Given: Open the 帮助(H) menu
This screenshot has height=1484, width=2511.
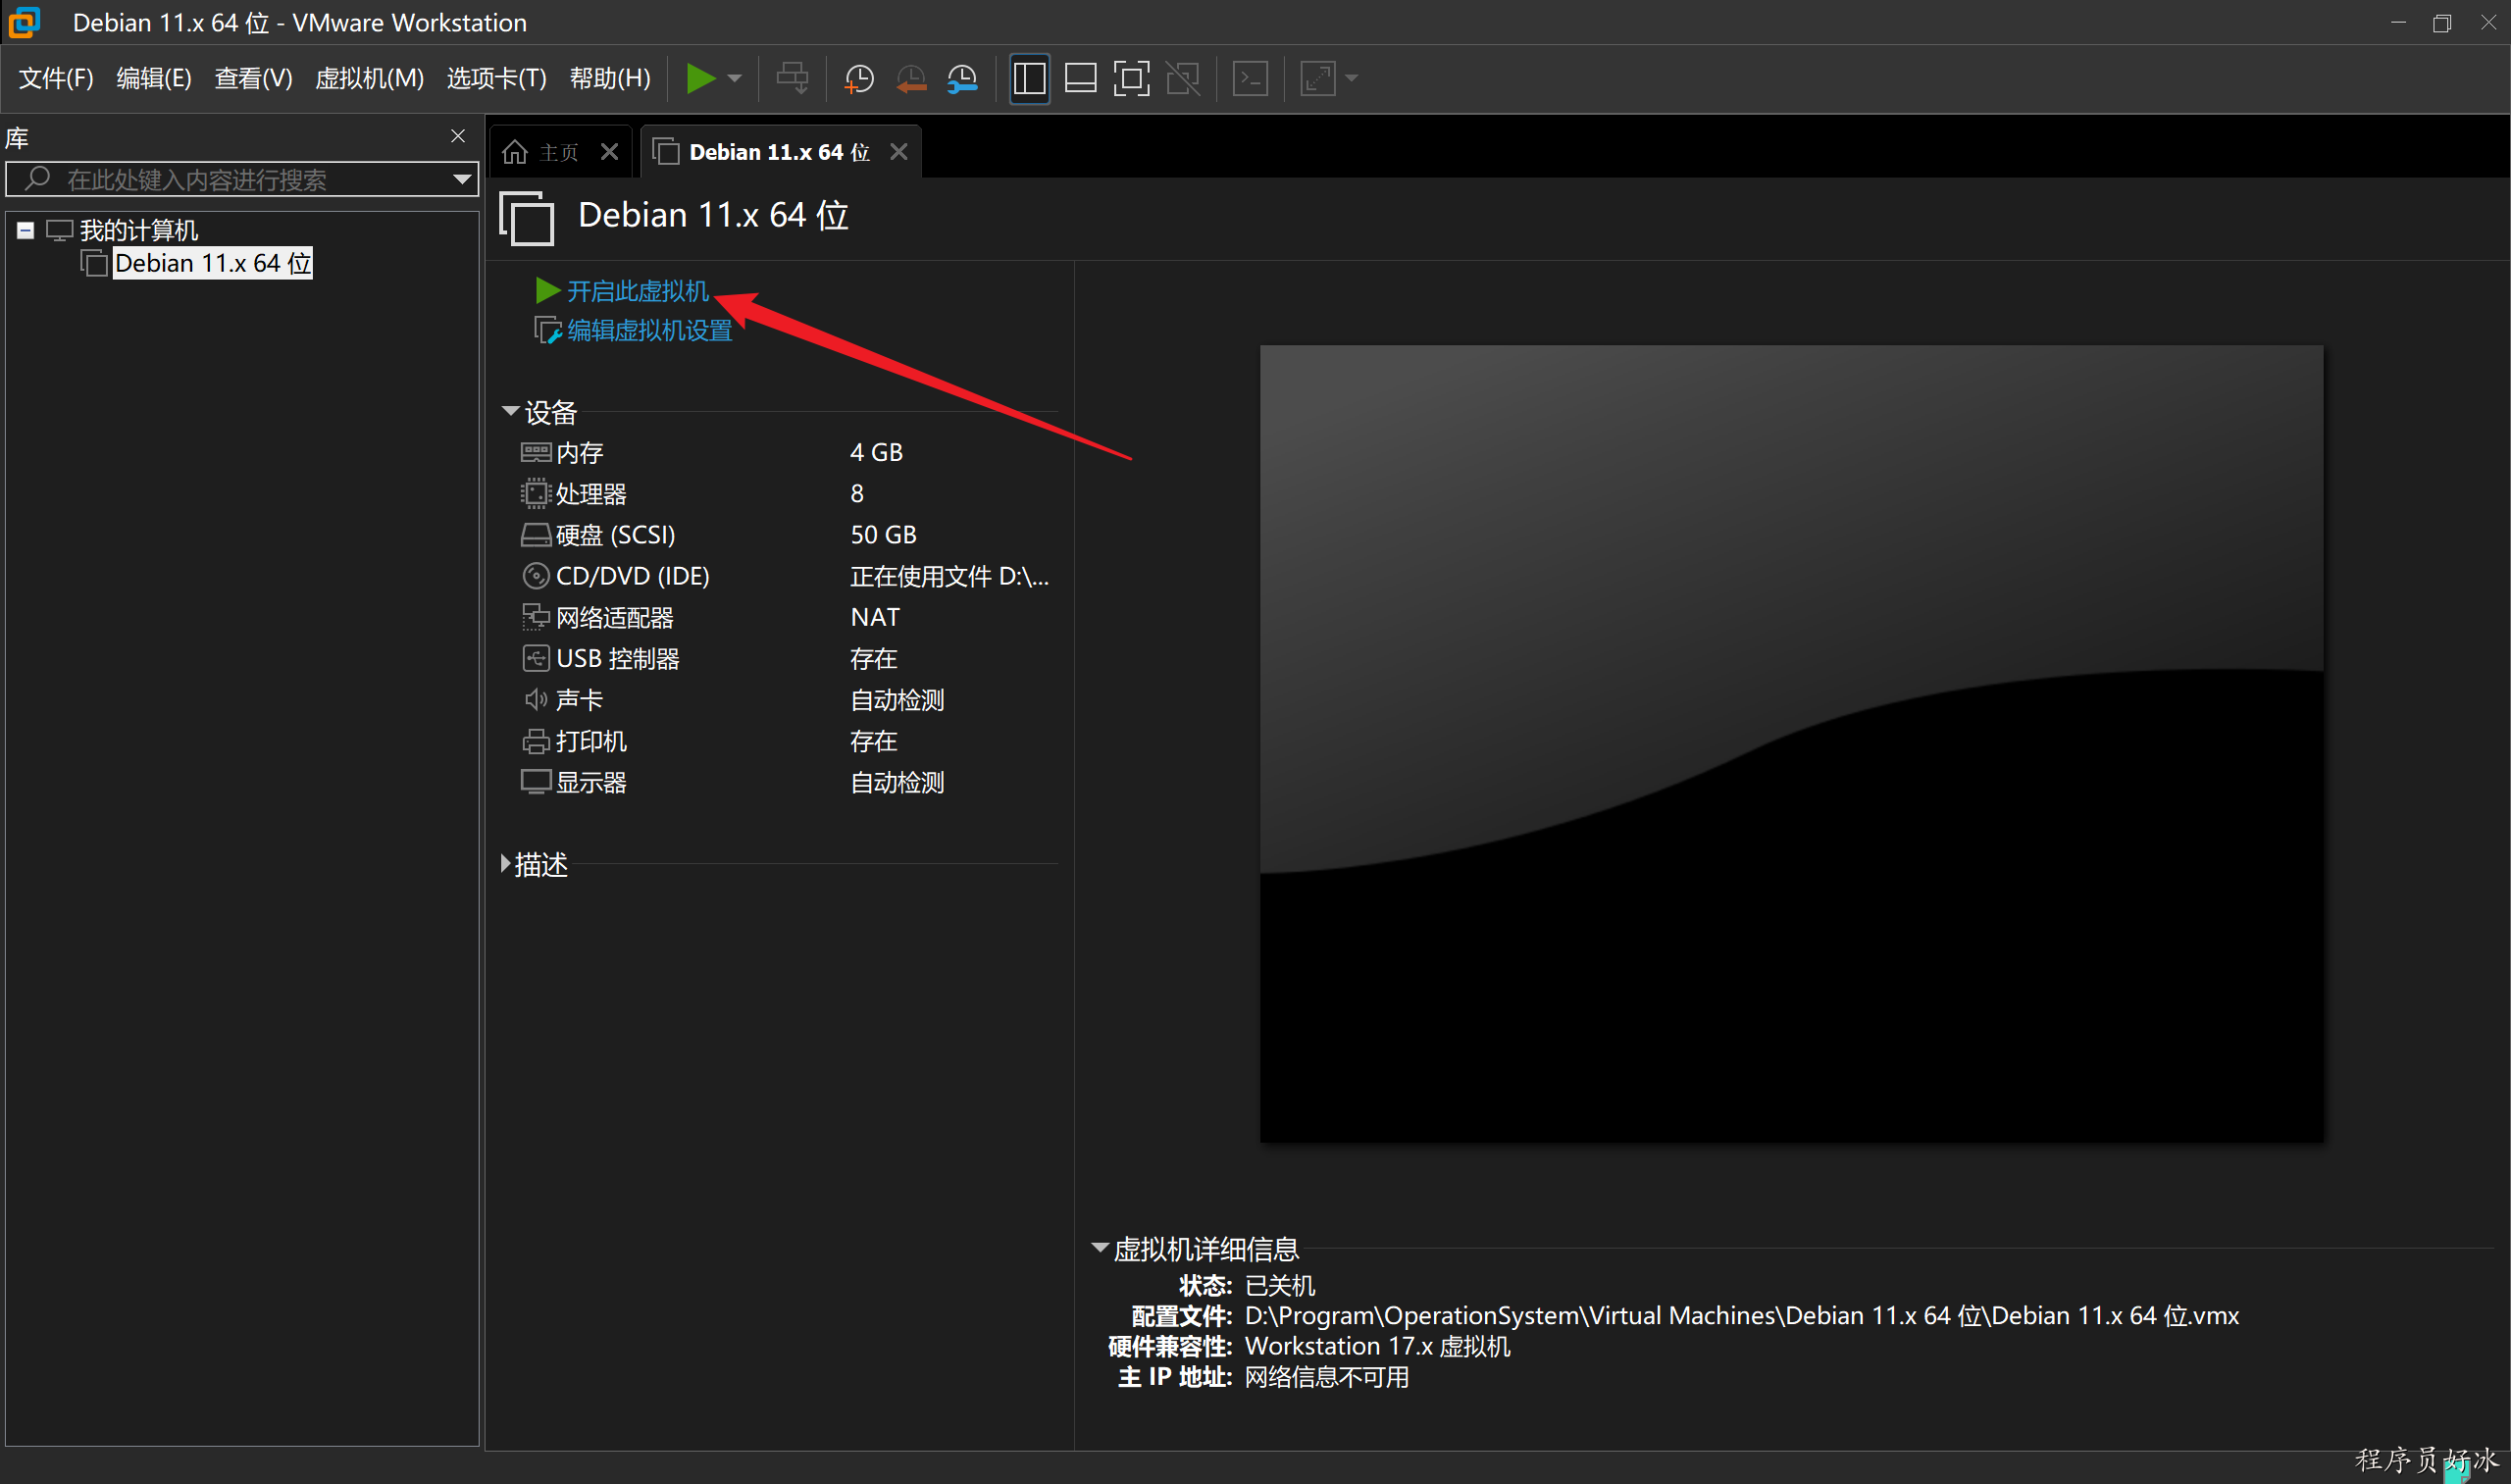Looking at the screenshot, I should 610,78.
